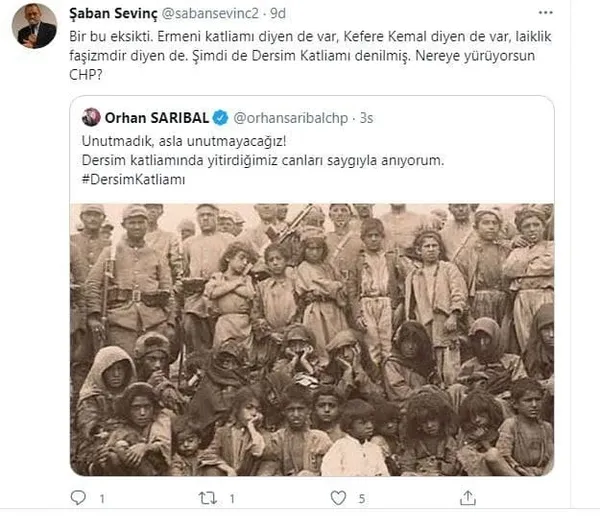Click the 3s timestamp on quoted tweet
The height and width of the screenshot is (529, 600).
pyautogui.click(x=366, y=118)
